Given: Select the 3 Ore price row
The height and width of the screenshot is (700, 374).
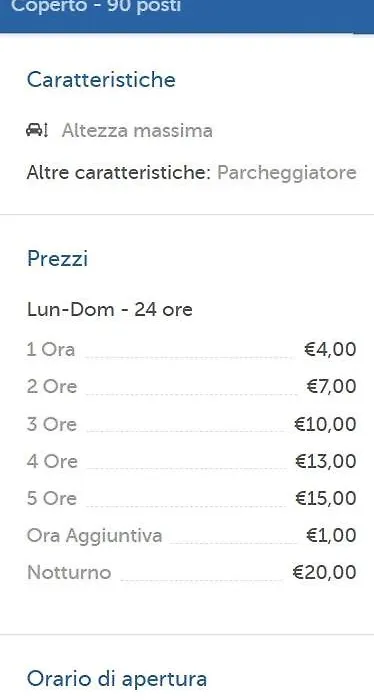Looking at the screenshot, I should click(191, 424).
